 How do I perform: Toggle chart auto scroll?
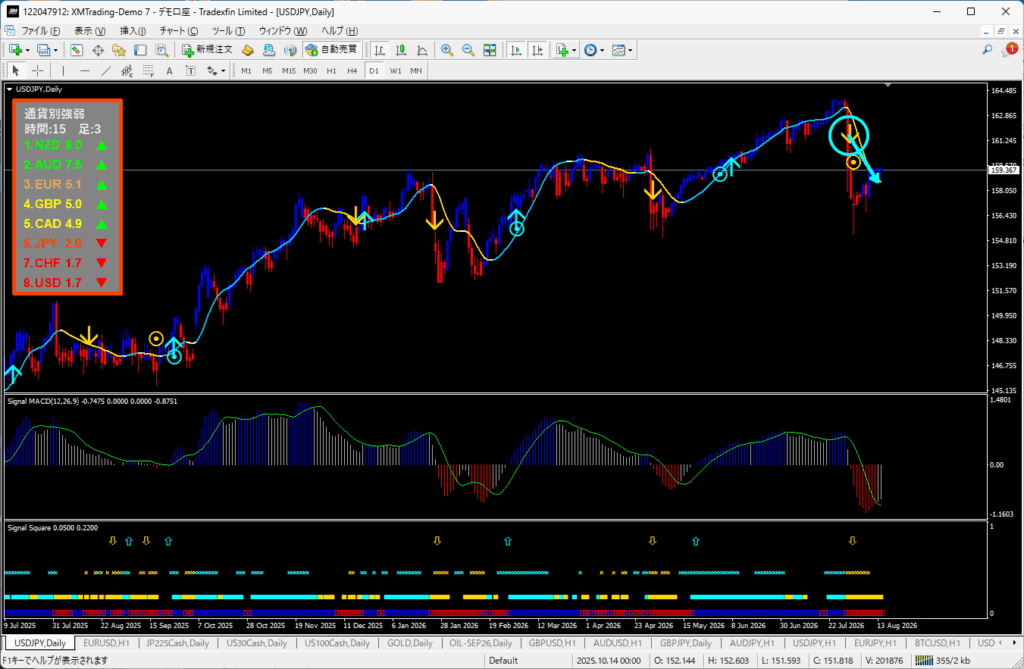coord(516,50)
